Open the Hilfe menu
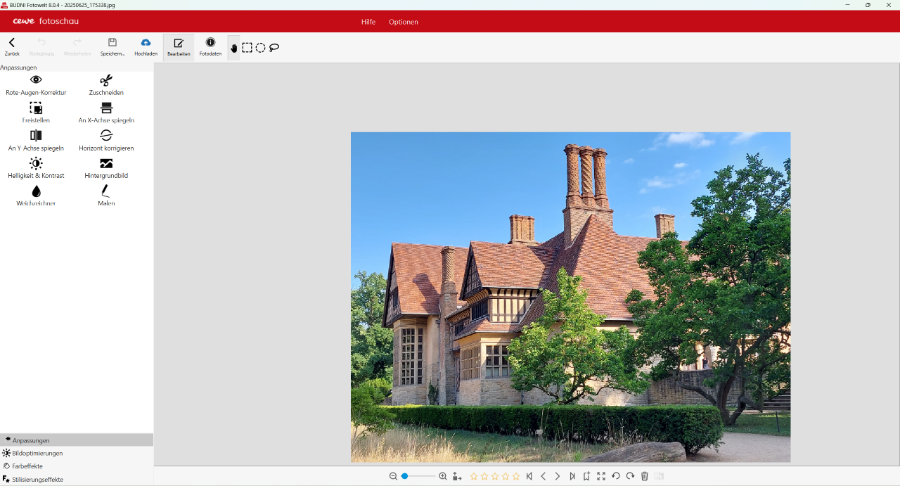The height and width of the screenshot is (486, 900). click(368, 22)
